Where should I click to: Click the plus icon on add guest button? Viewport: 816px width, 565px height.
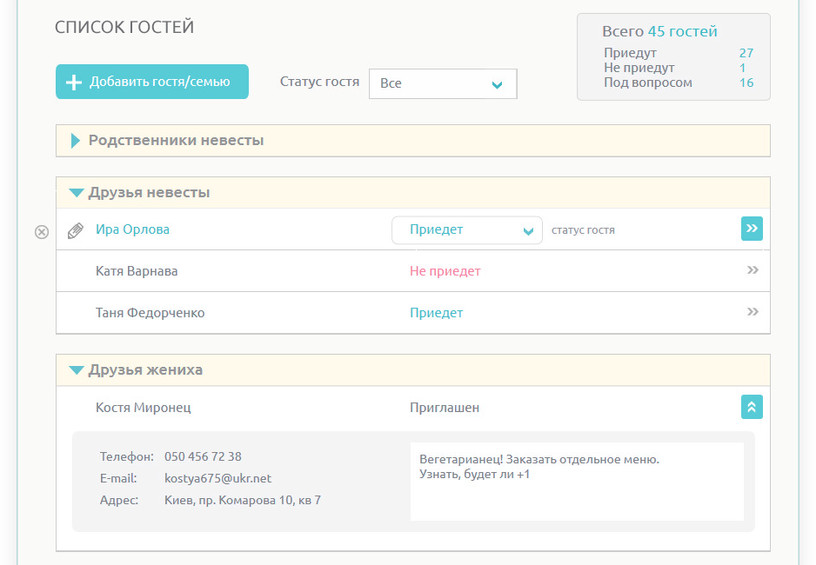click(73, 82)
